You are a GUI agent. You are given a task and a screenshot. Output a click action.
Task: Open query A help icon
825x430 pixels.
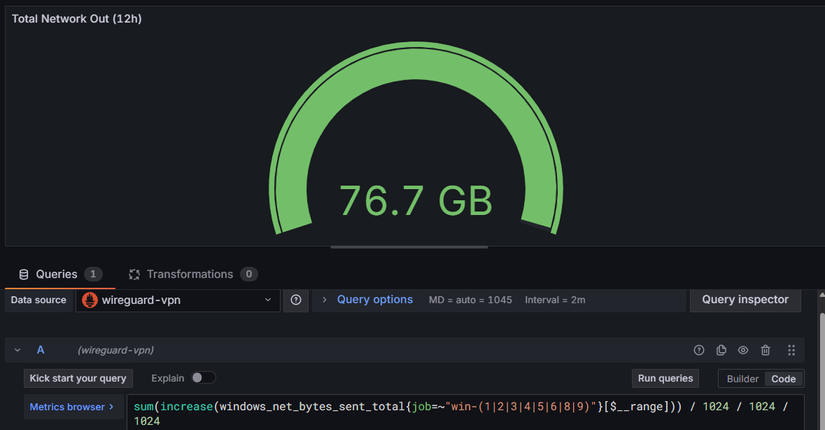(x=699, y=351)
